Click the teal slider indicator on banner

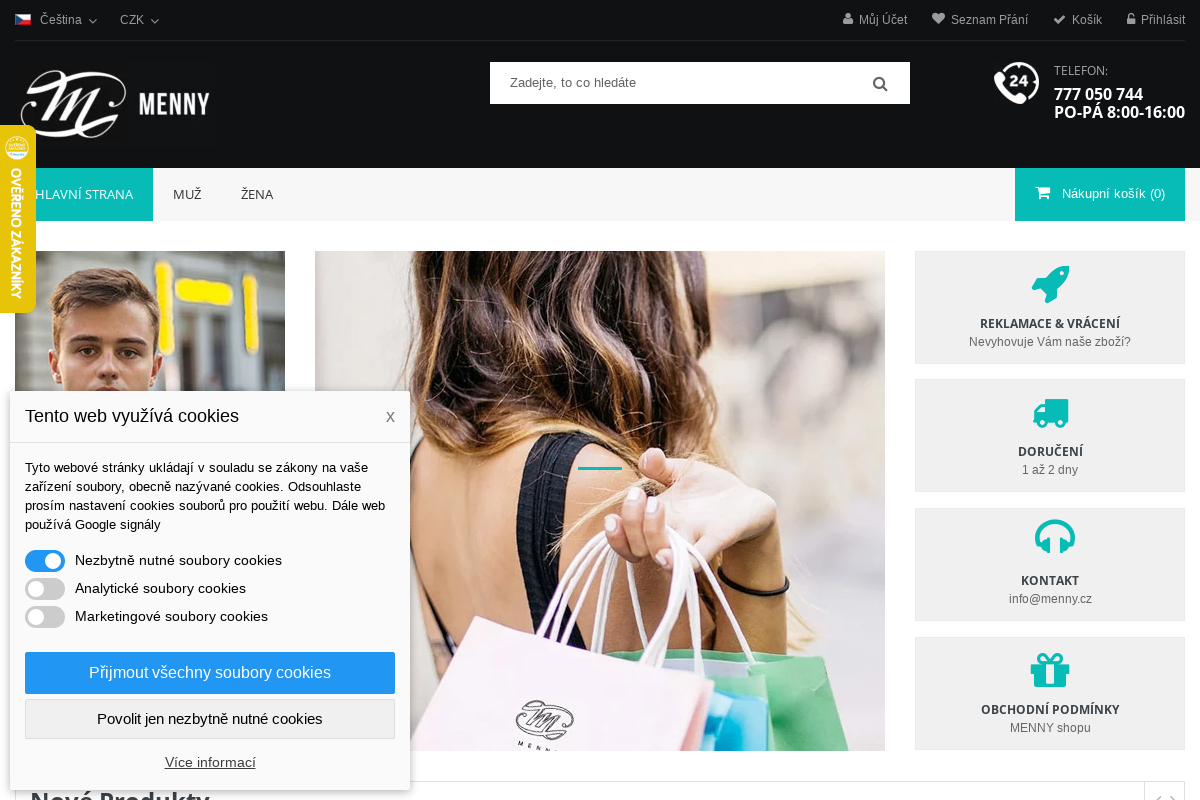pyautogui.click(x=600, y=468)
